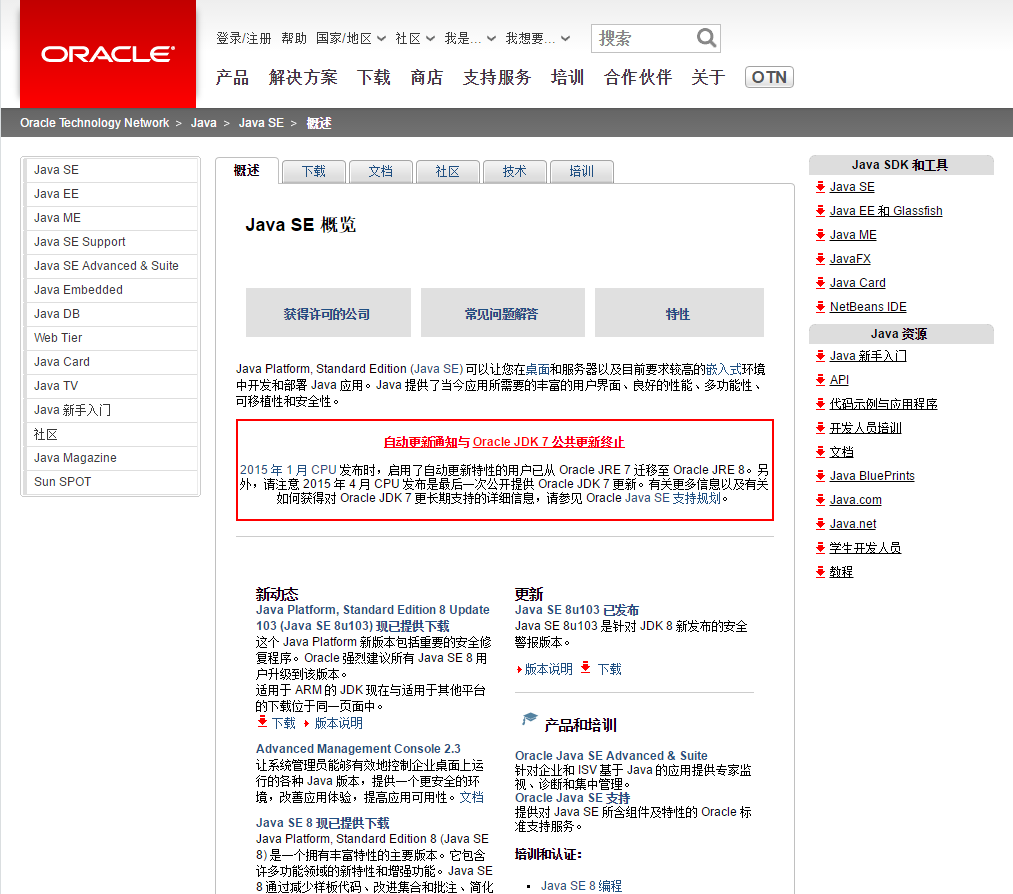Viewport: 1013px width, 894px height.
Task: Switch to the 社区 tab
Action: click(x=448, y=172)
